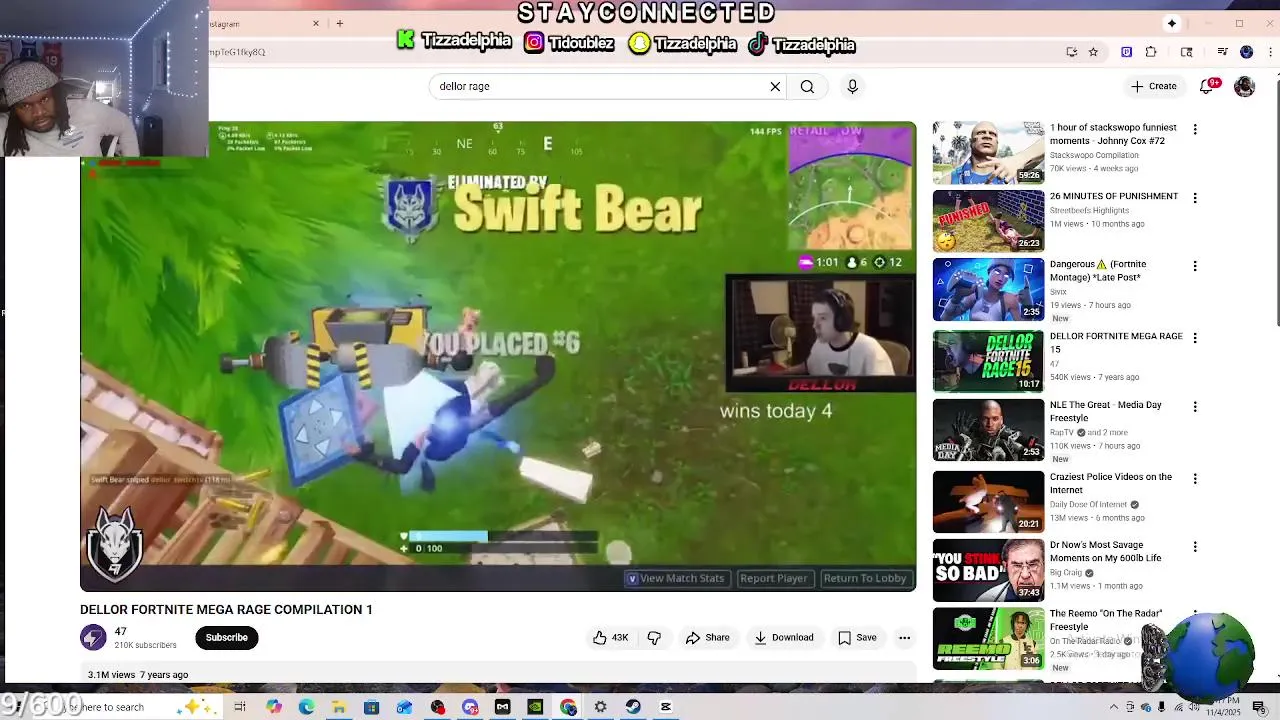The height and width of the screenshot is (720, 1280).
Task: Open Craziest Police Videos on the Internet title
Action: click(x=1111, y=483)
